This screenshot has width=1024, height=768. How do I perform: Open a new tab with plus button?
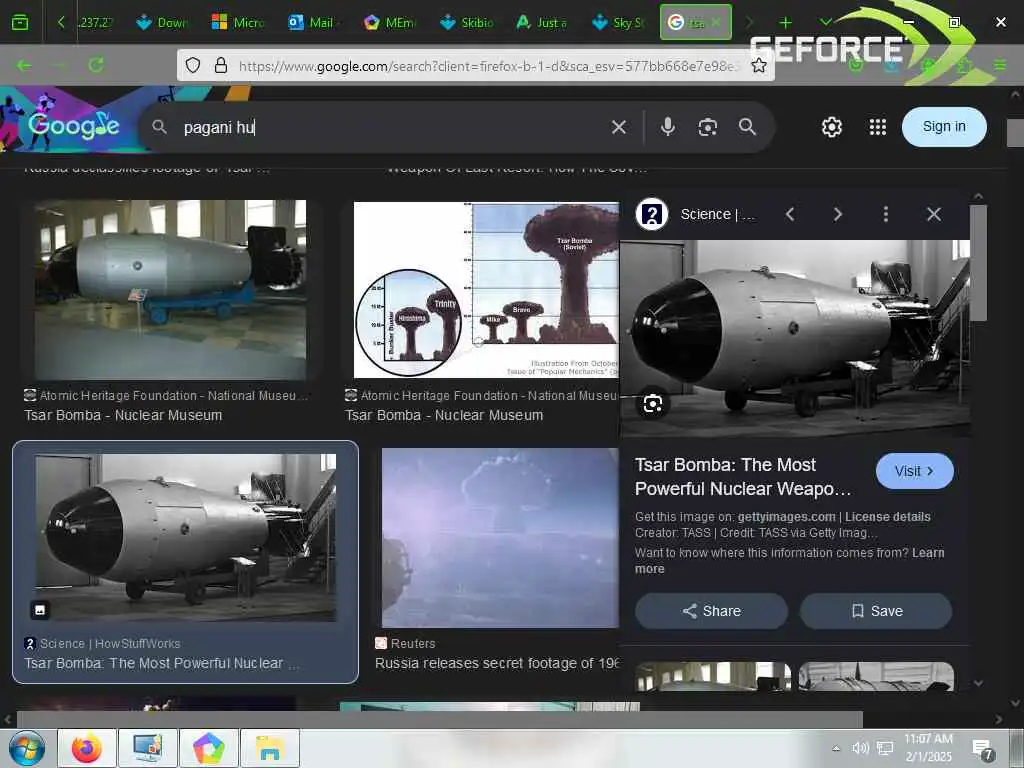tap(786, 23)
